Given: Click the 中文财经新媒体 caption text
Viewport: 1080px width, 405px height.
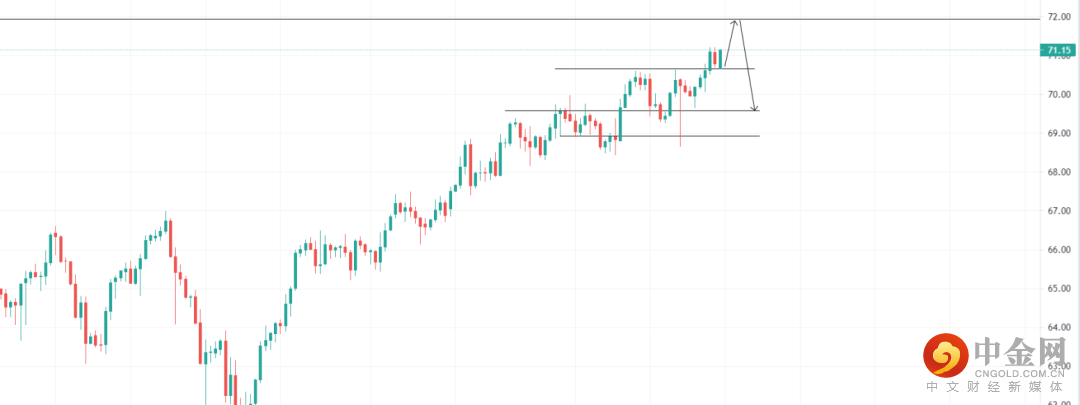Looking at the screenshot, I should [1000, 388].
